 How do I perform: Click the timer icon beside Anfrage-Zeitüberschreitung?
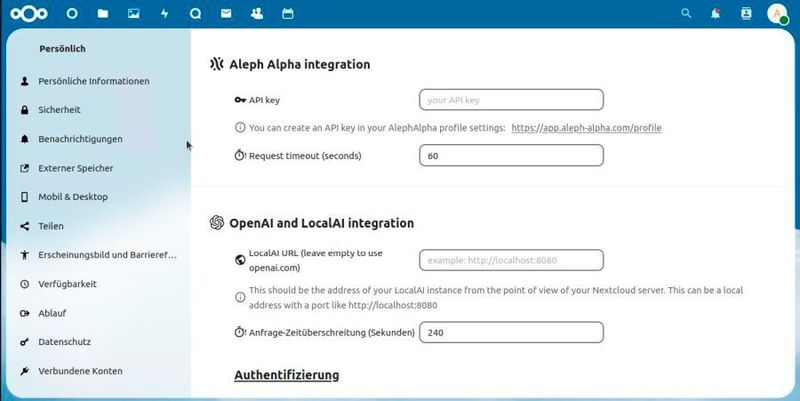pyautogui.click(x=240, y=332)
